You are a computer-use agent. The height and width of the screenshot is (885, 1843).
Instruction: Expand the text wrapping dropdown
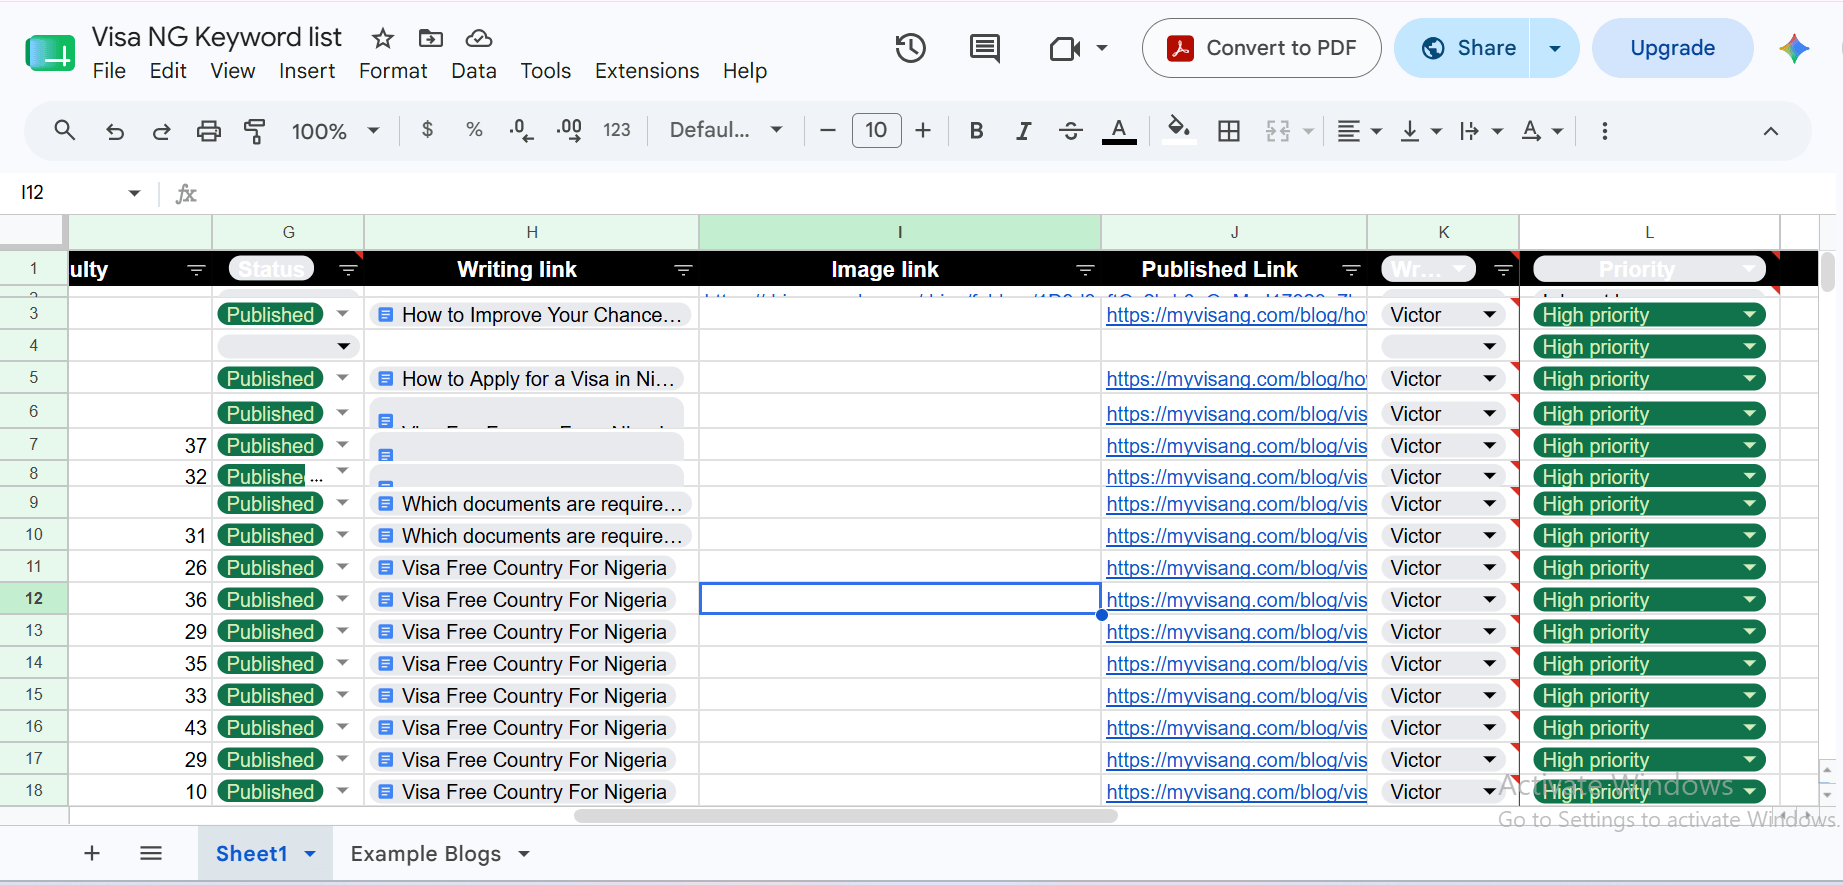tap(1497, 131)
